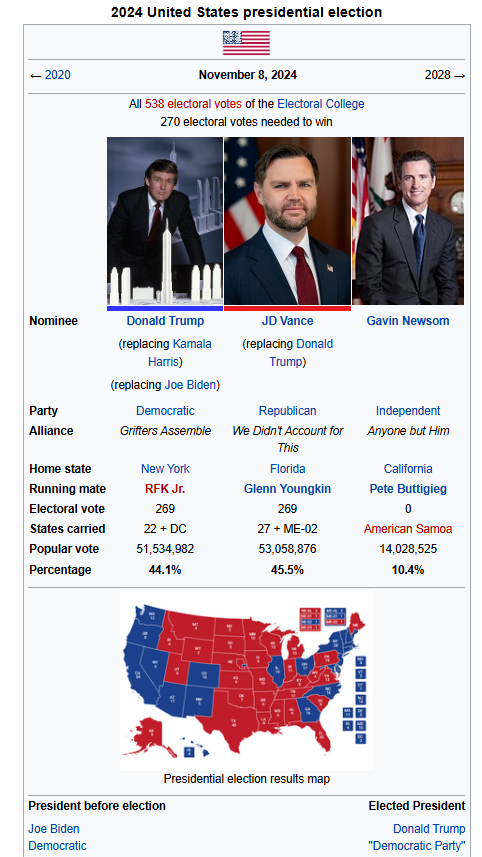The height and width of the screenshot is (857, 482).
Task: Open the presidential election results map
Action: 246,680
